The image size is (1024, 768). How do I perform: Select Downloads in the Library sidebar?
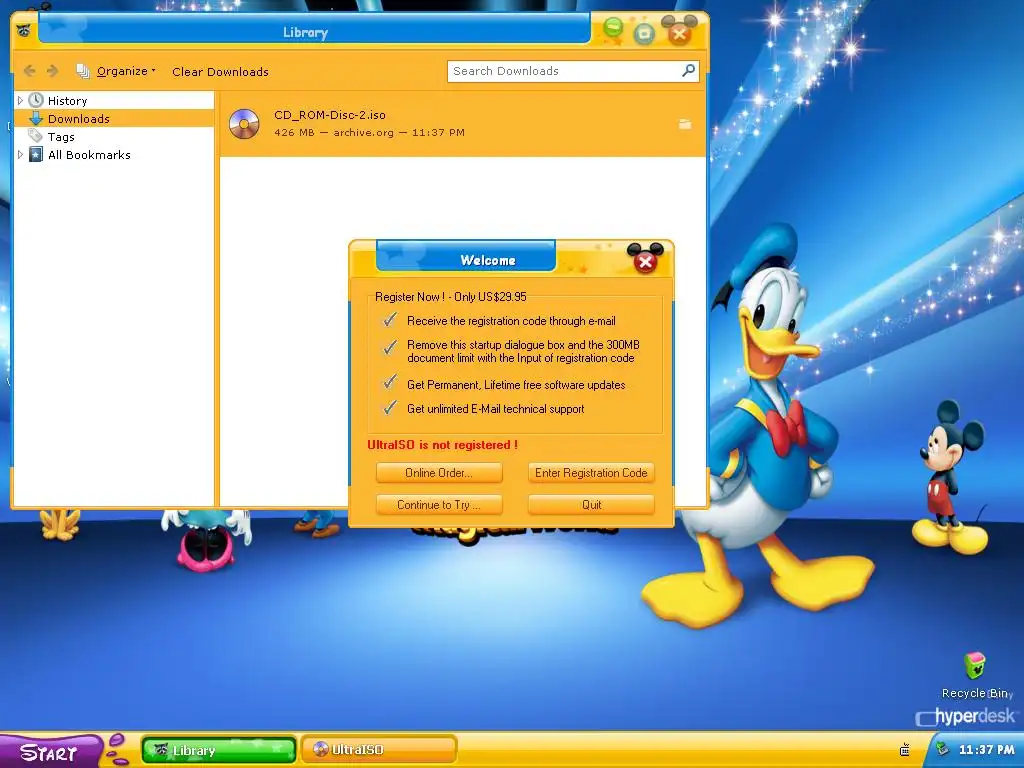pos(78,119)
